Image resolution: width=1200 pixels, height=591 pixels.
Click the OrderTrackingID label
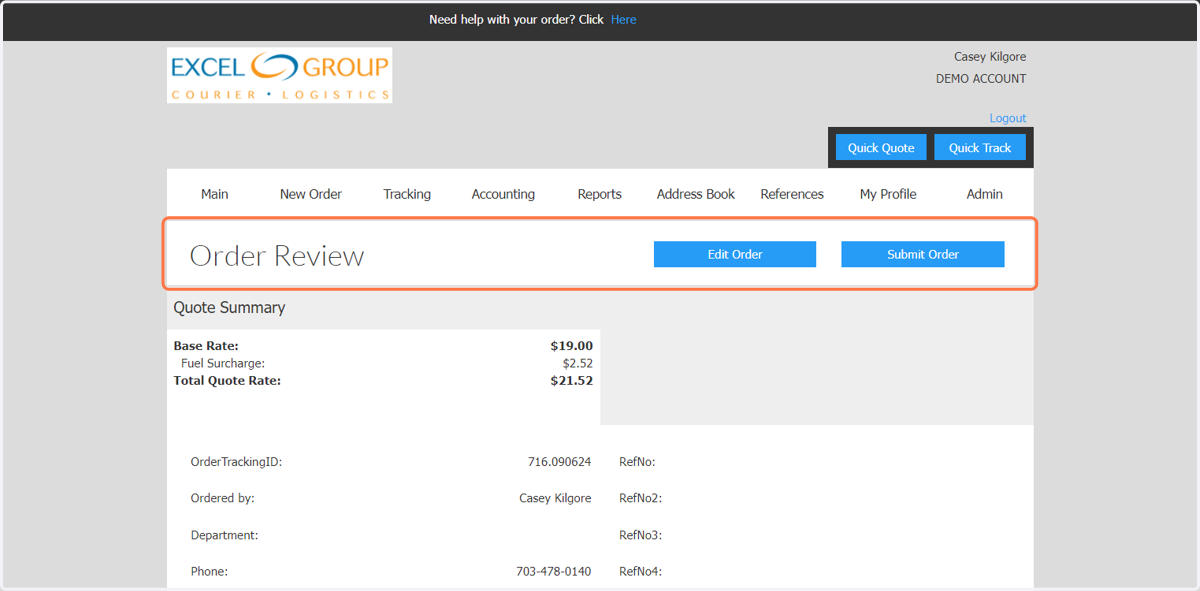pos(236,462)
